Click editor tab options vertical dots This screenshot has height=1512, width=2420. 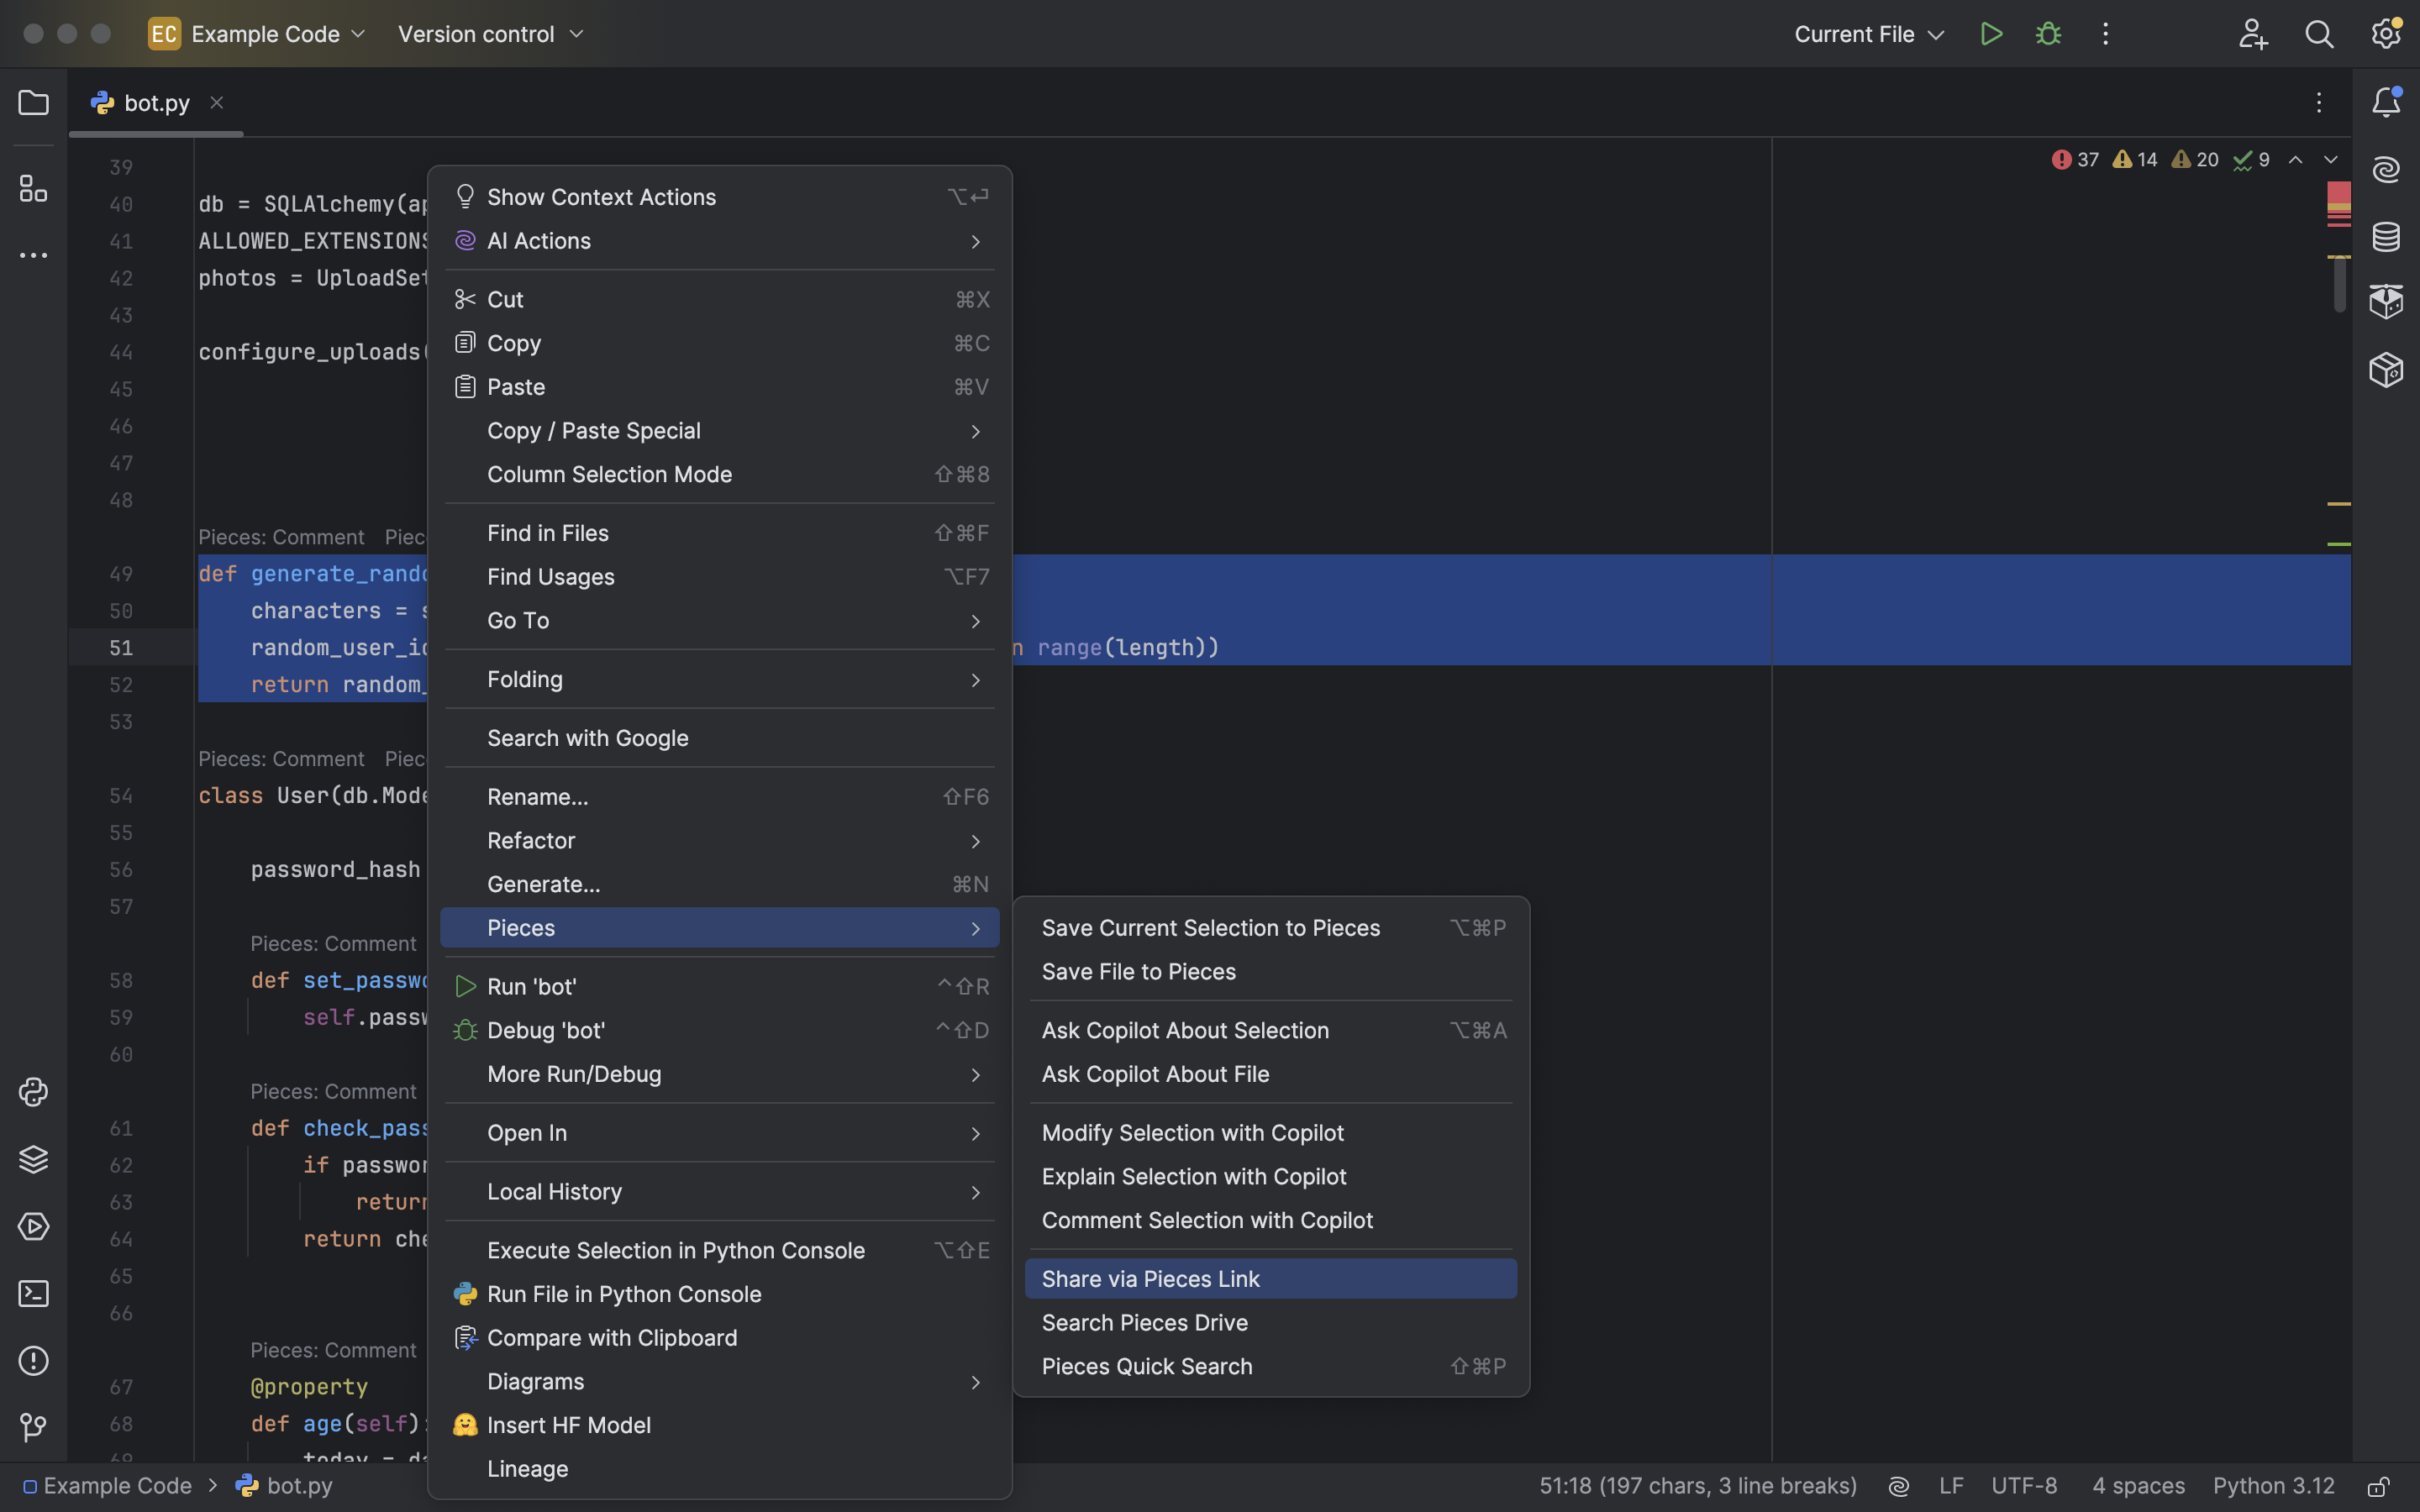coord(2318,102)
